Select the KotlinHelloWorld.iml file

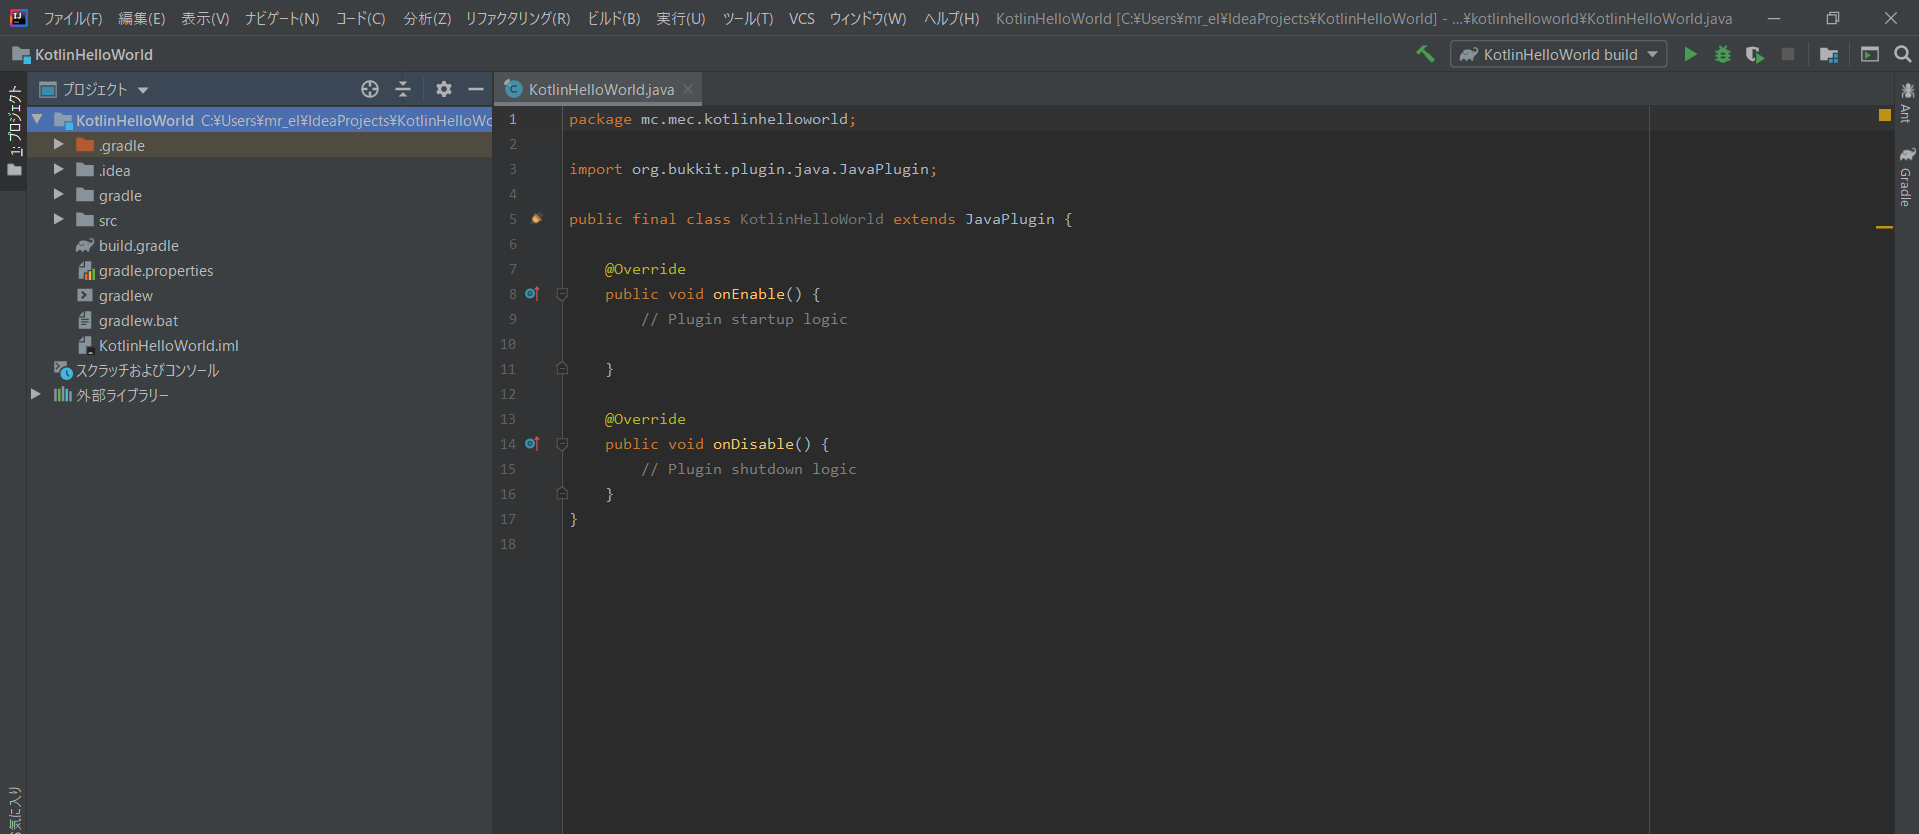(x=168, y=345)
